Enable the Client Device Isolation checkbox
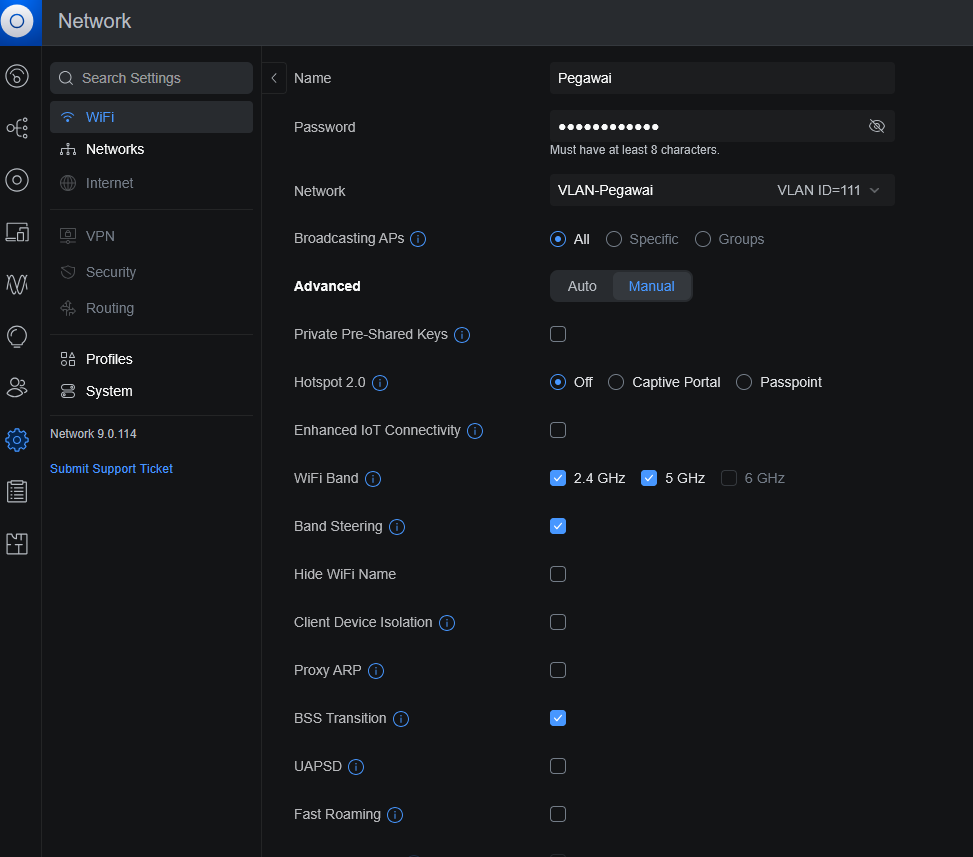 pyautogui.click(x=558, y=622)
